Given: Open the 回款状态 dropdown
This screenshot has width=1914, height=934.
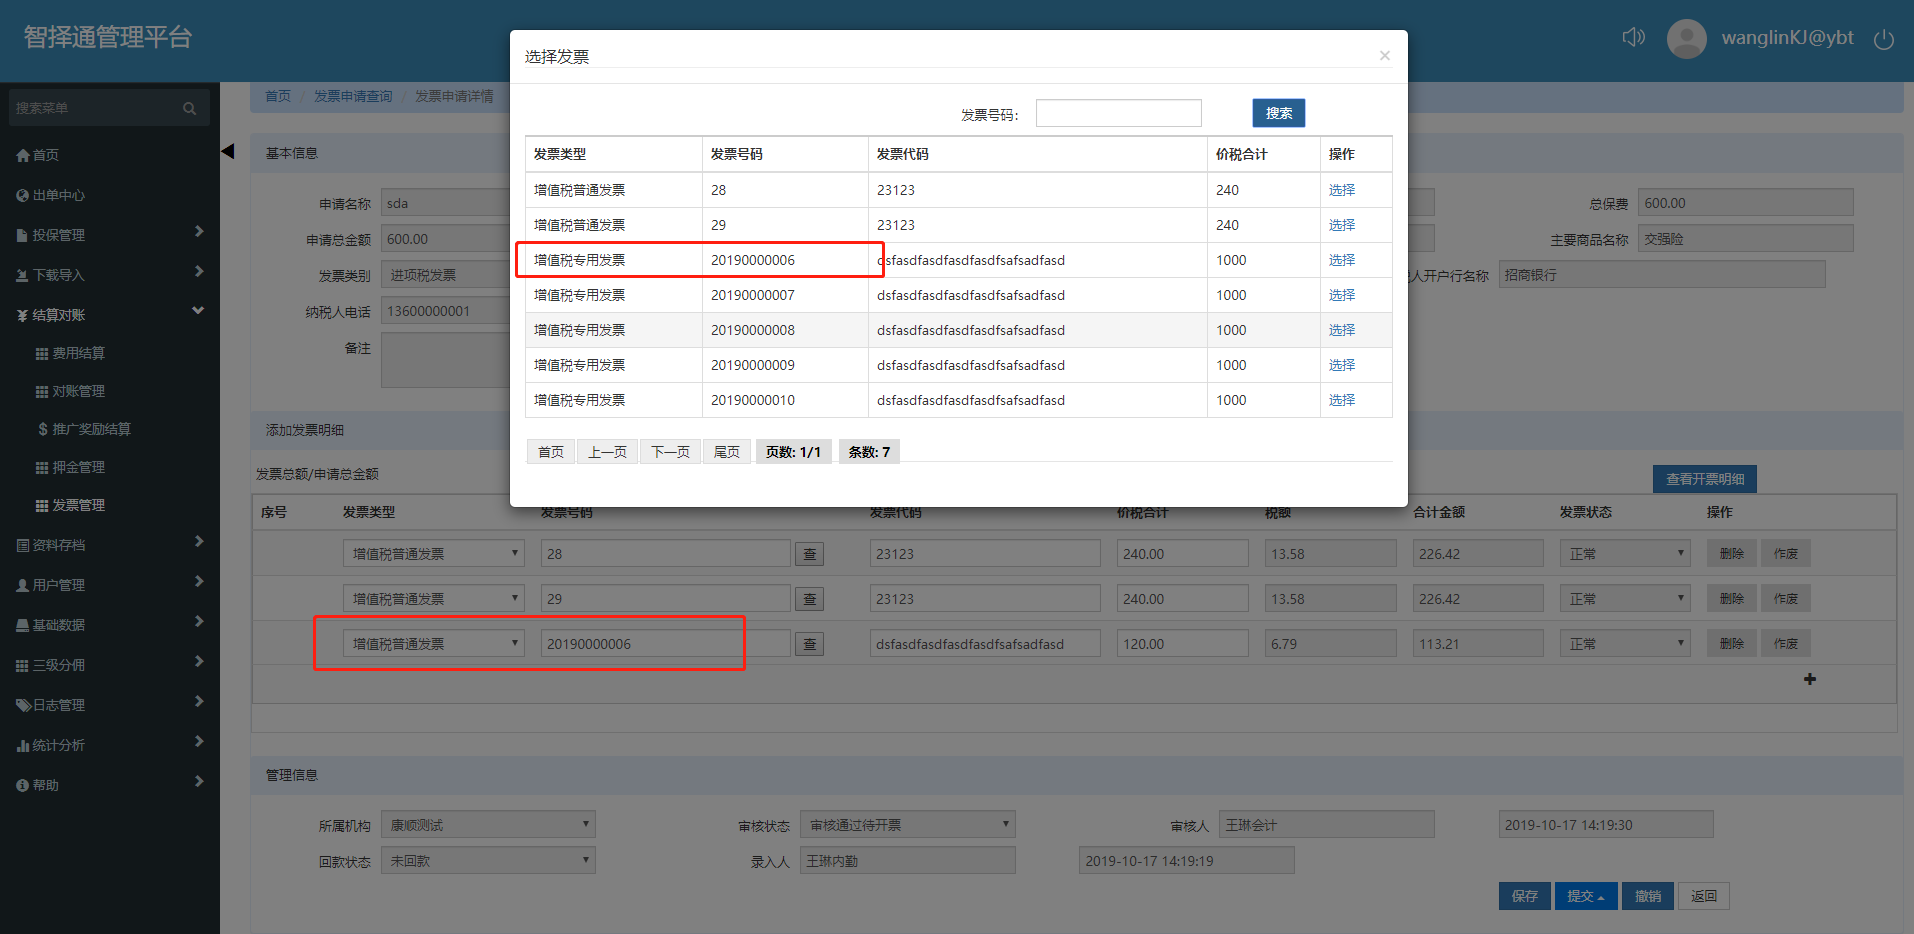Looking at the screenshot, I should [x=488, y=861].
